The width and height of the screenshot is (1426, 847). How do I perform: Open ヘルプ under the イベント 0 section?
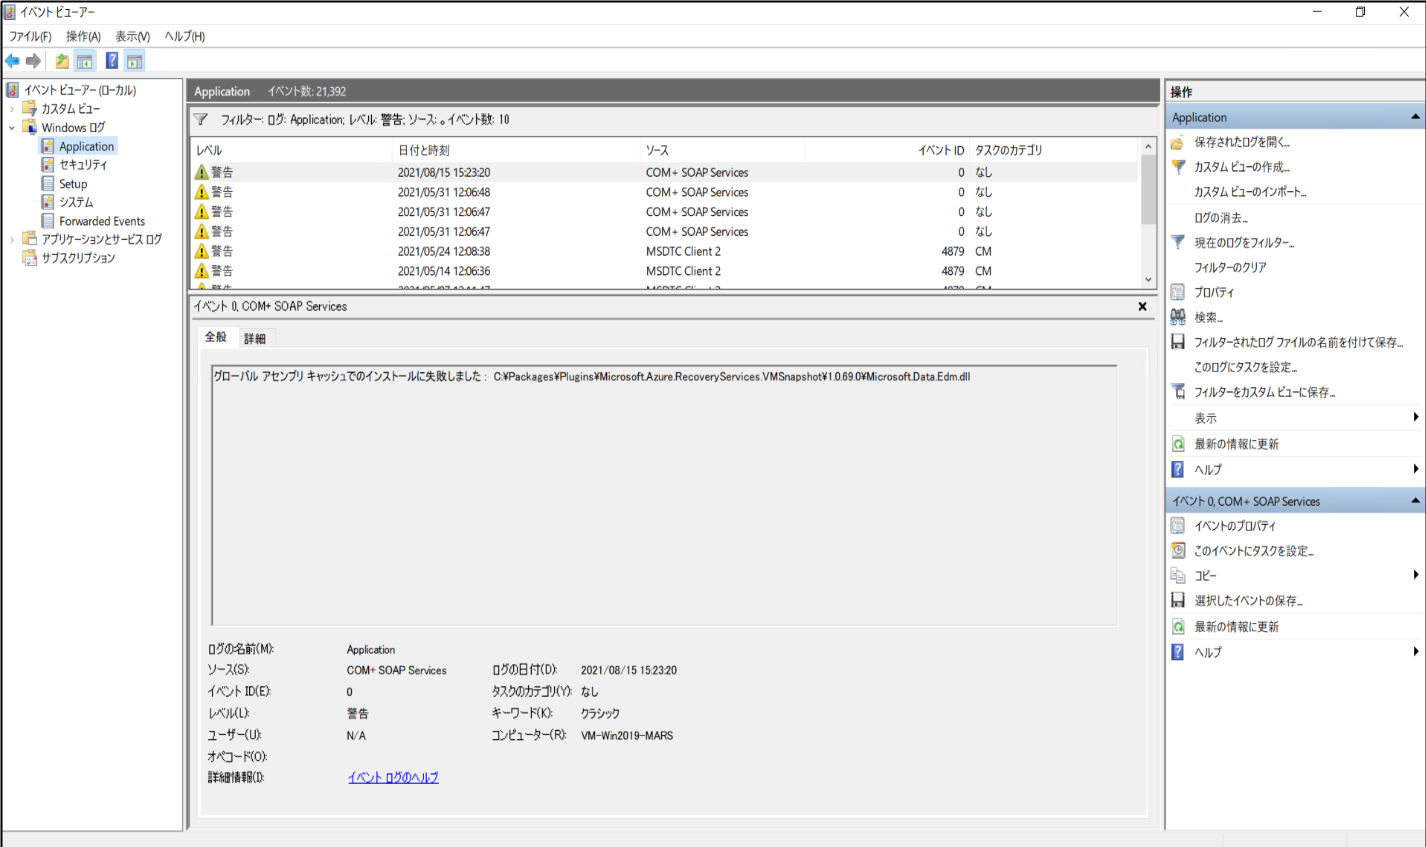coord(1208,652)
